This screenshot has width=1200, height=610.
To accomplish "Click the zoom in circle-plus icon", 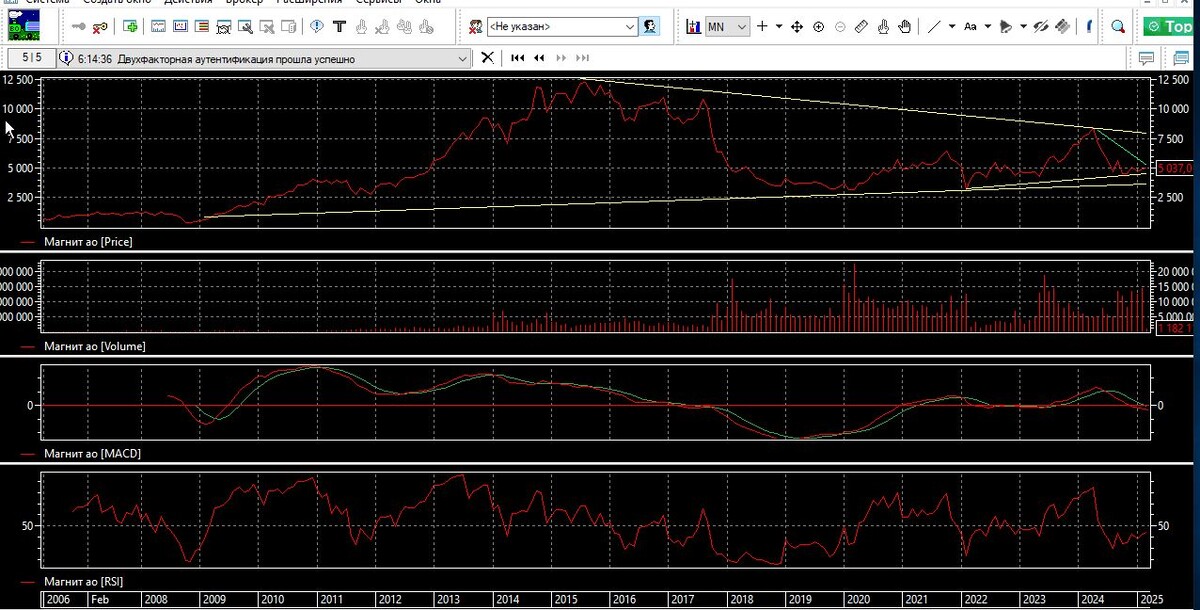I will pos(818,27).
